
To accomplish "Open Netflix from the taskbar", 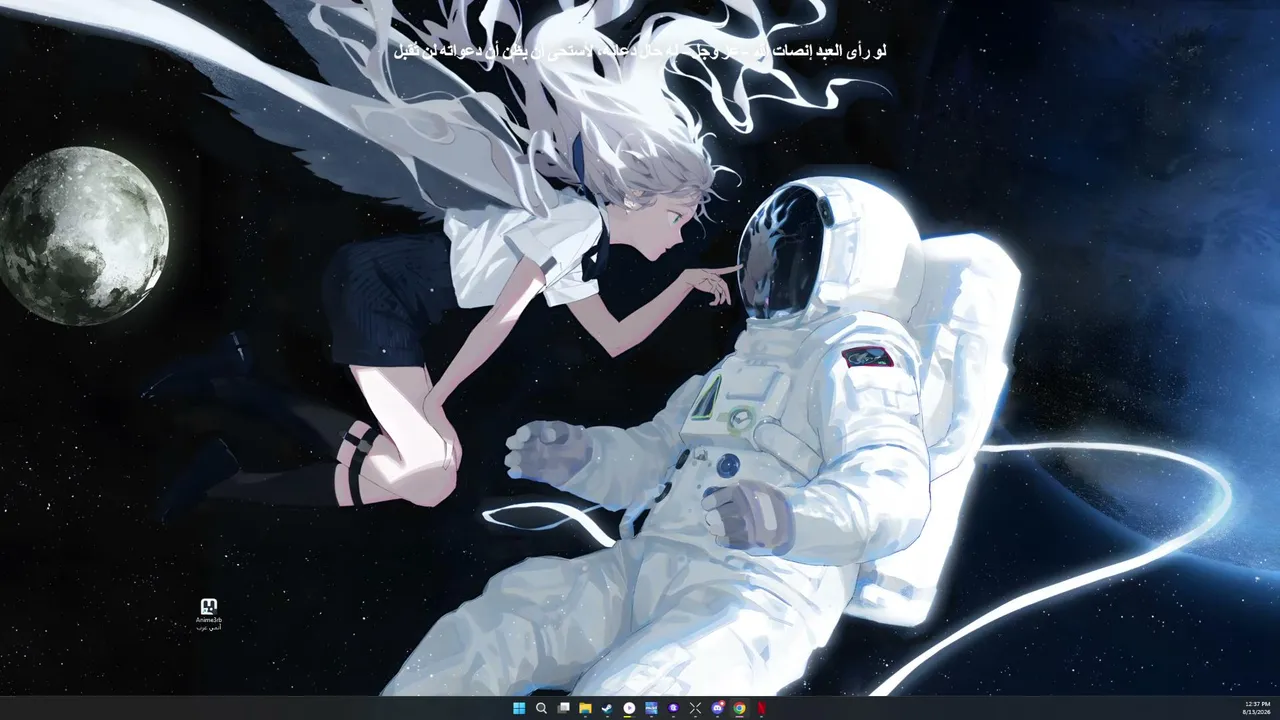I will 761,708.
